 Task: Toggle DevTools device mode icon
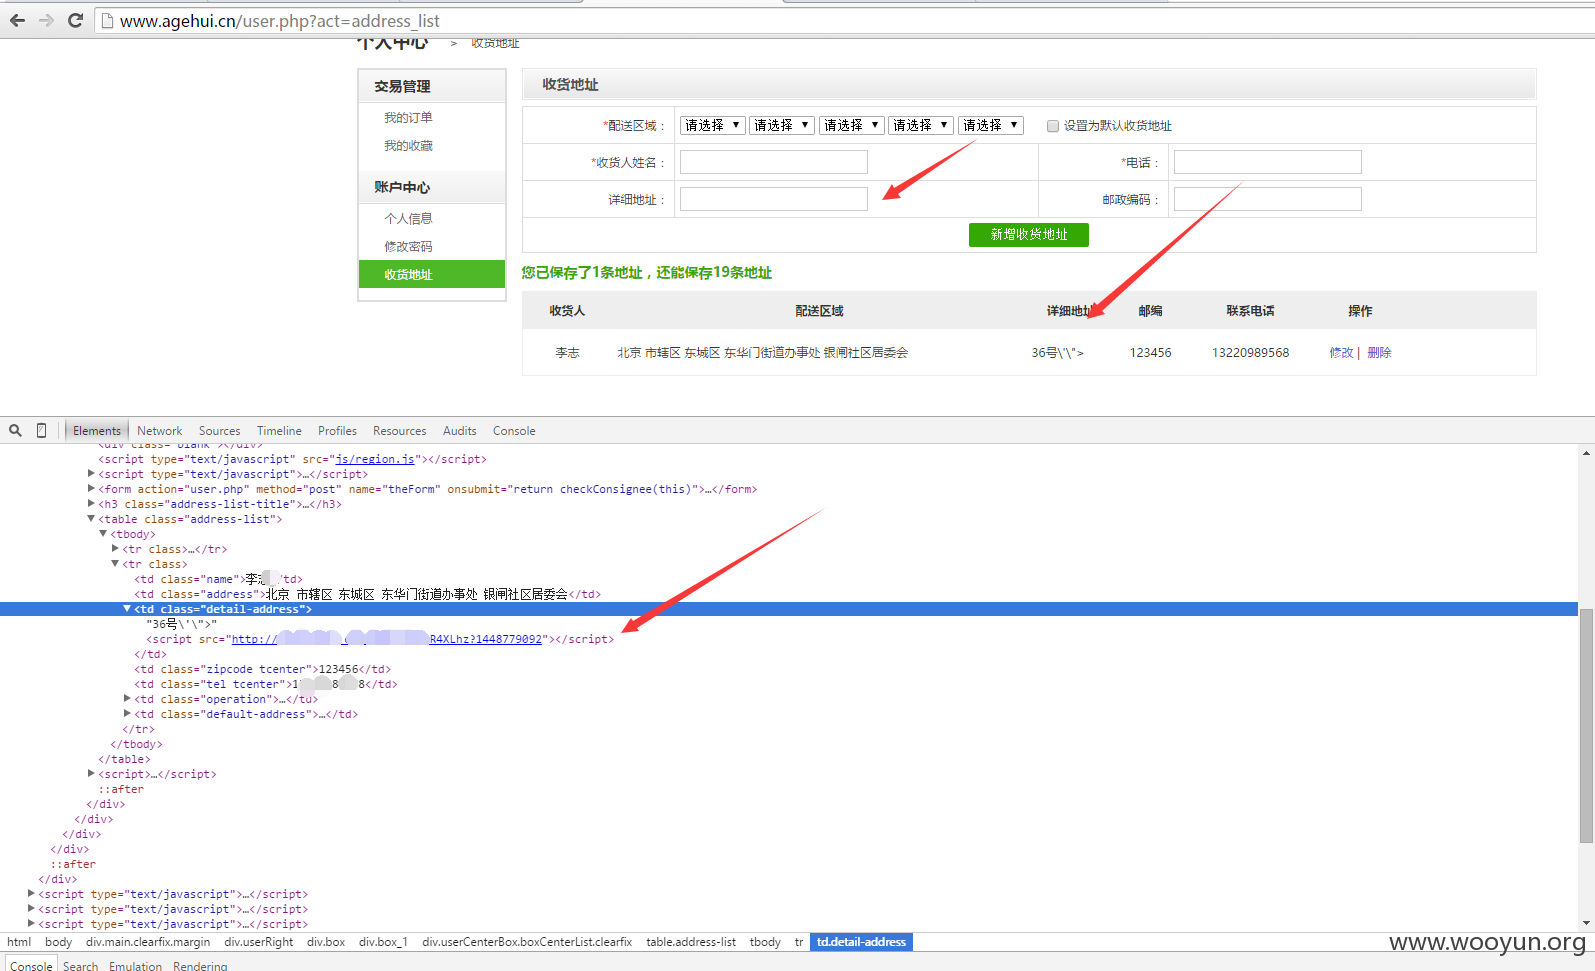tap(41, 430)
